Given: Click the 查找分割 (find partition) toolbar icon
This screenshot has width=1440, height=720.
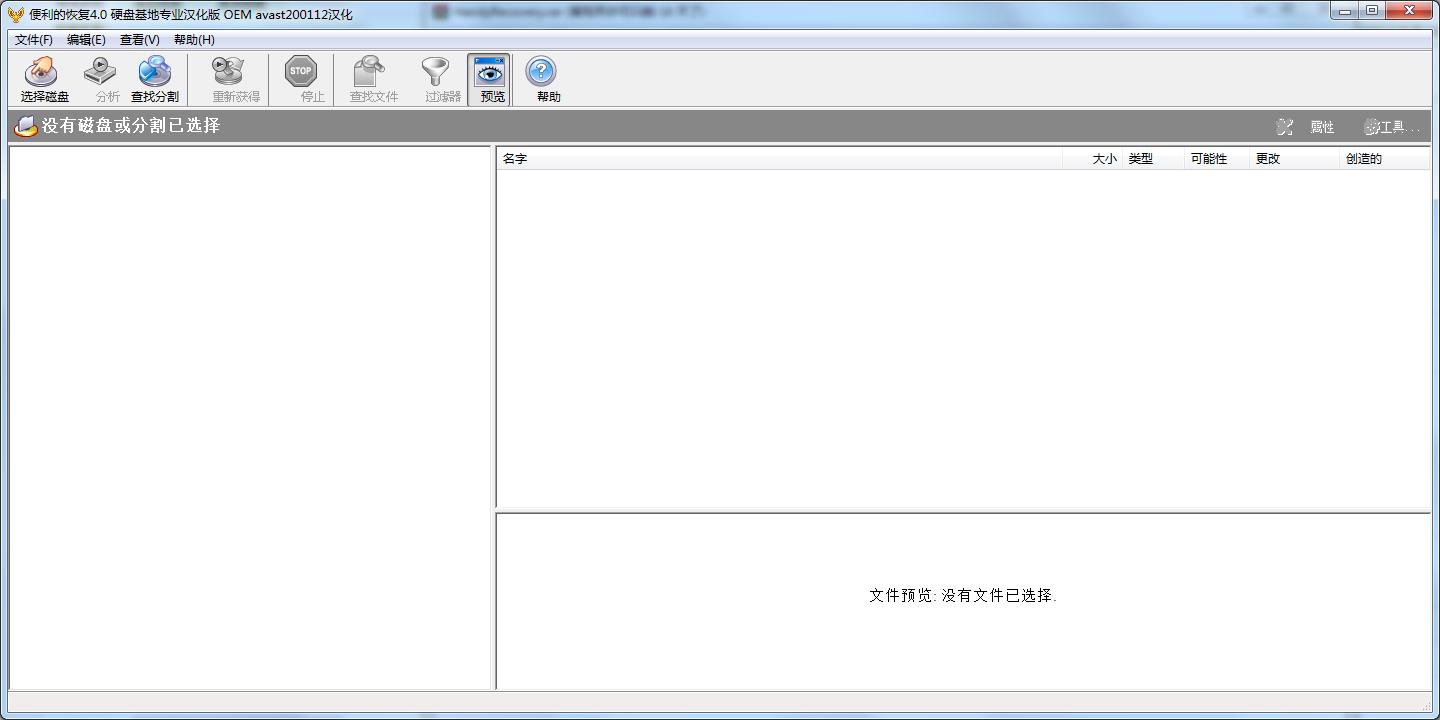Looking at the screenshot, I should point(155,72).
